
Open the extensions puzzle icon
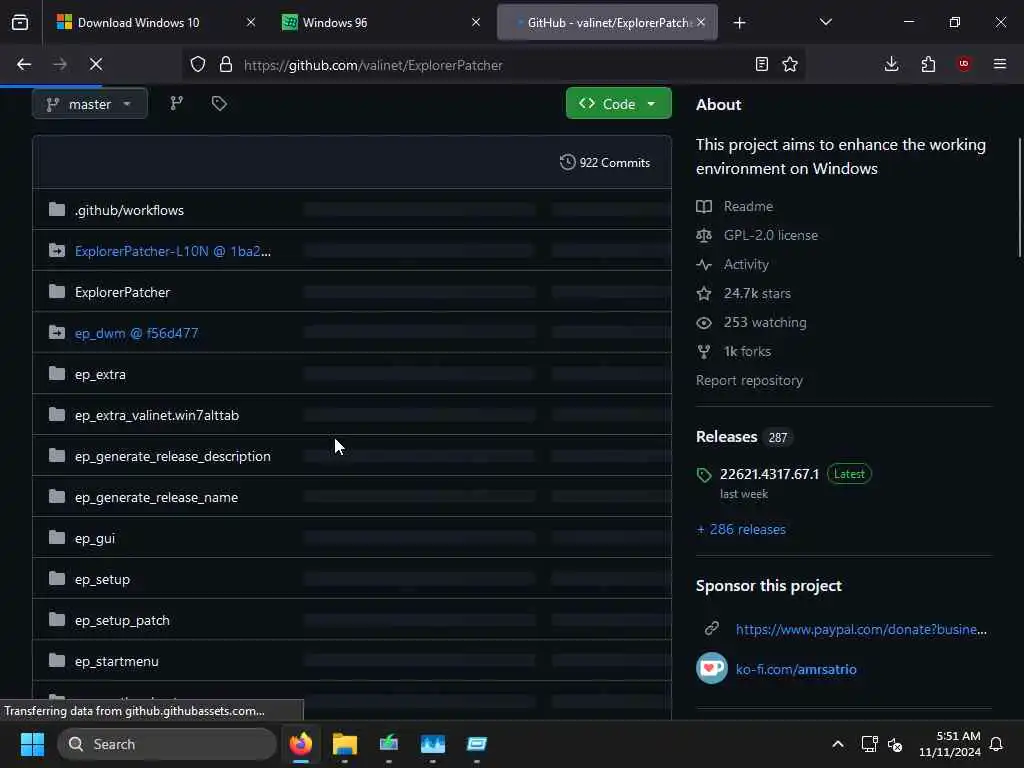click(928, 64)
